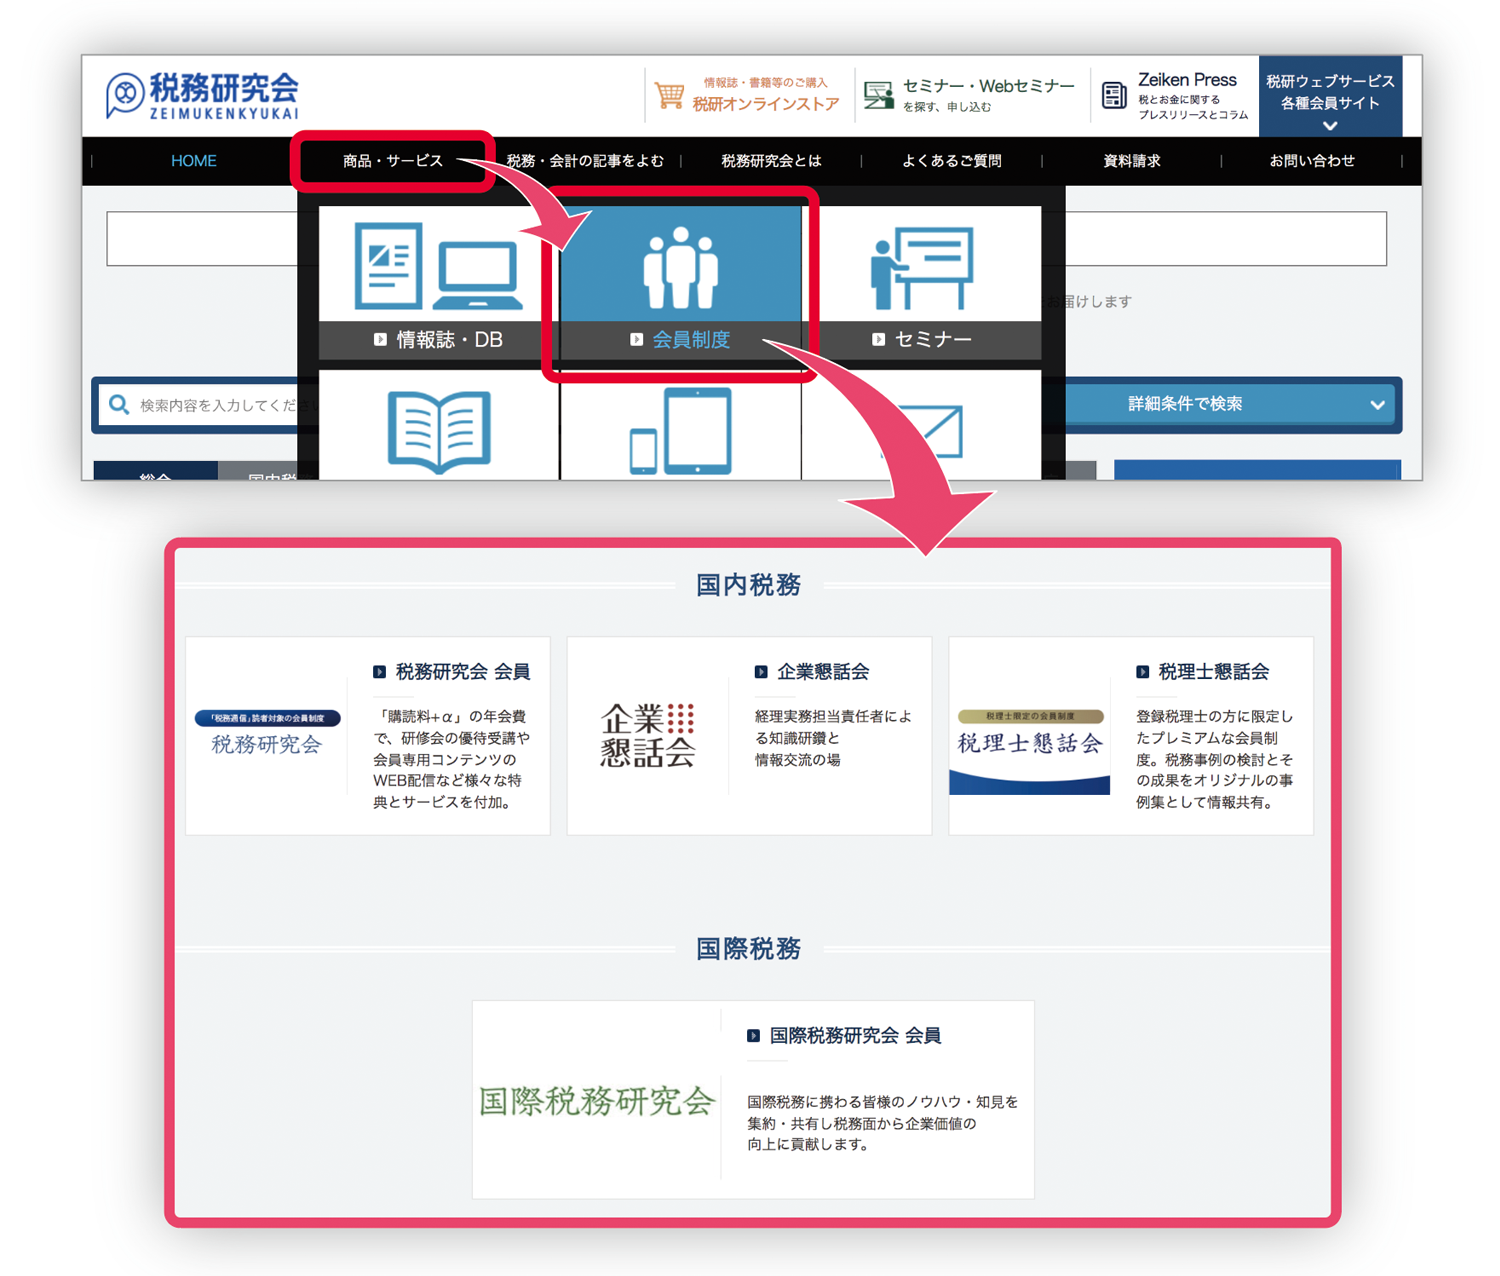Image resolution: width=1500 pixels, height=1276 pixels.
Task: Click the tablet and smartphone icon tile
Action: point(680,432)
